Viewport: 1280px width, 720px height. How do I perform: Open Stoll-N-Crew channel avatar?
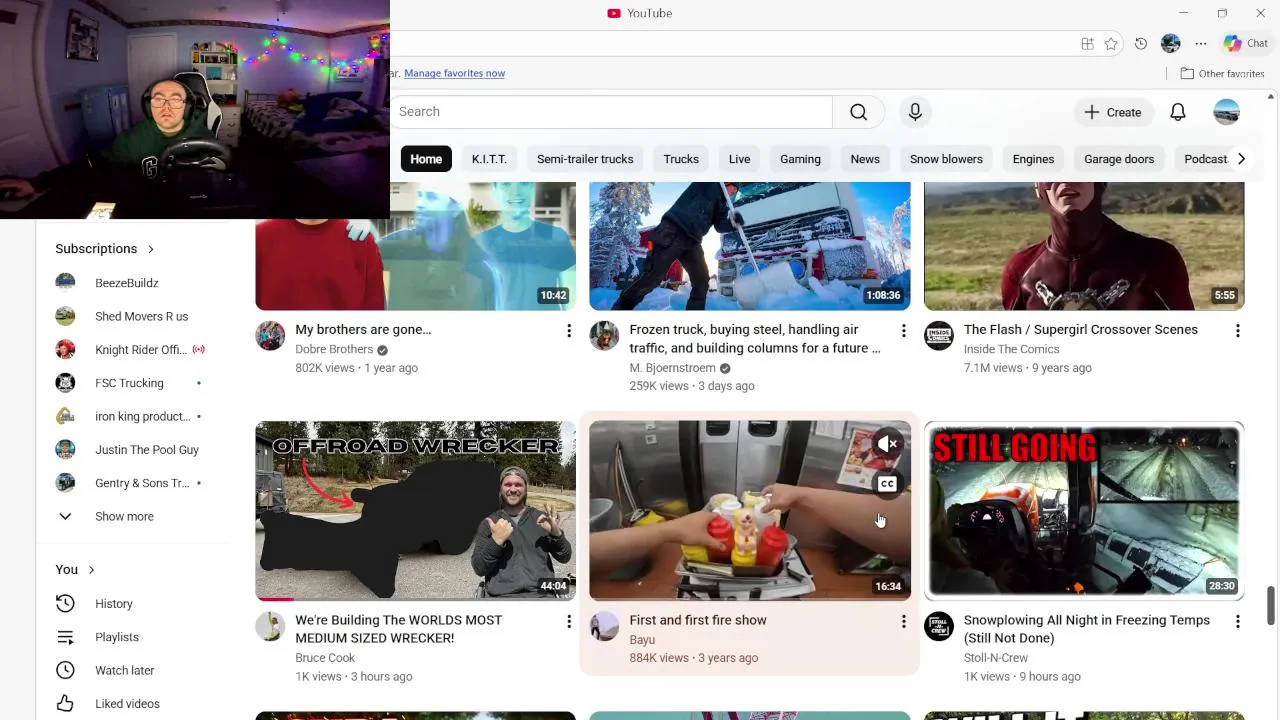[939, 627]
